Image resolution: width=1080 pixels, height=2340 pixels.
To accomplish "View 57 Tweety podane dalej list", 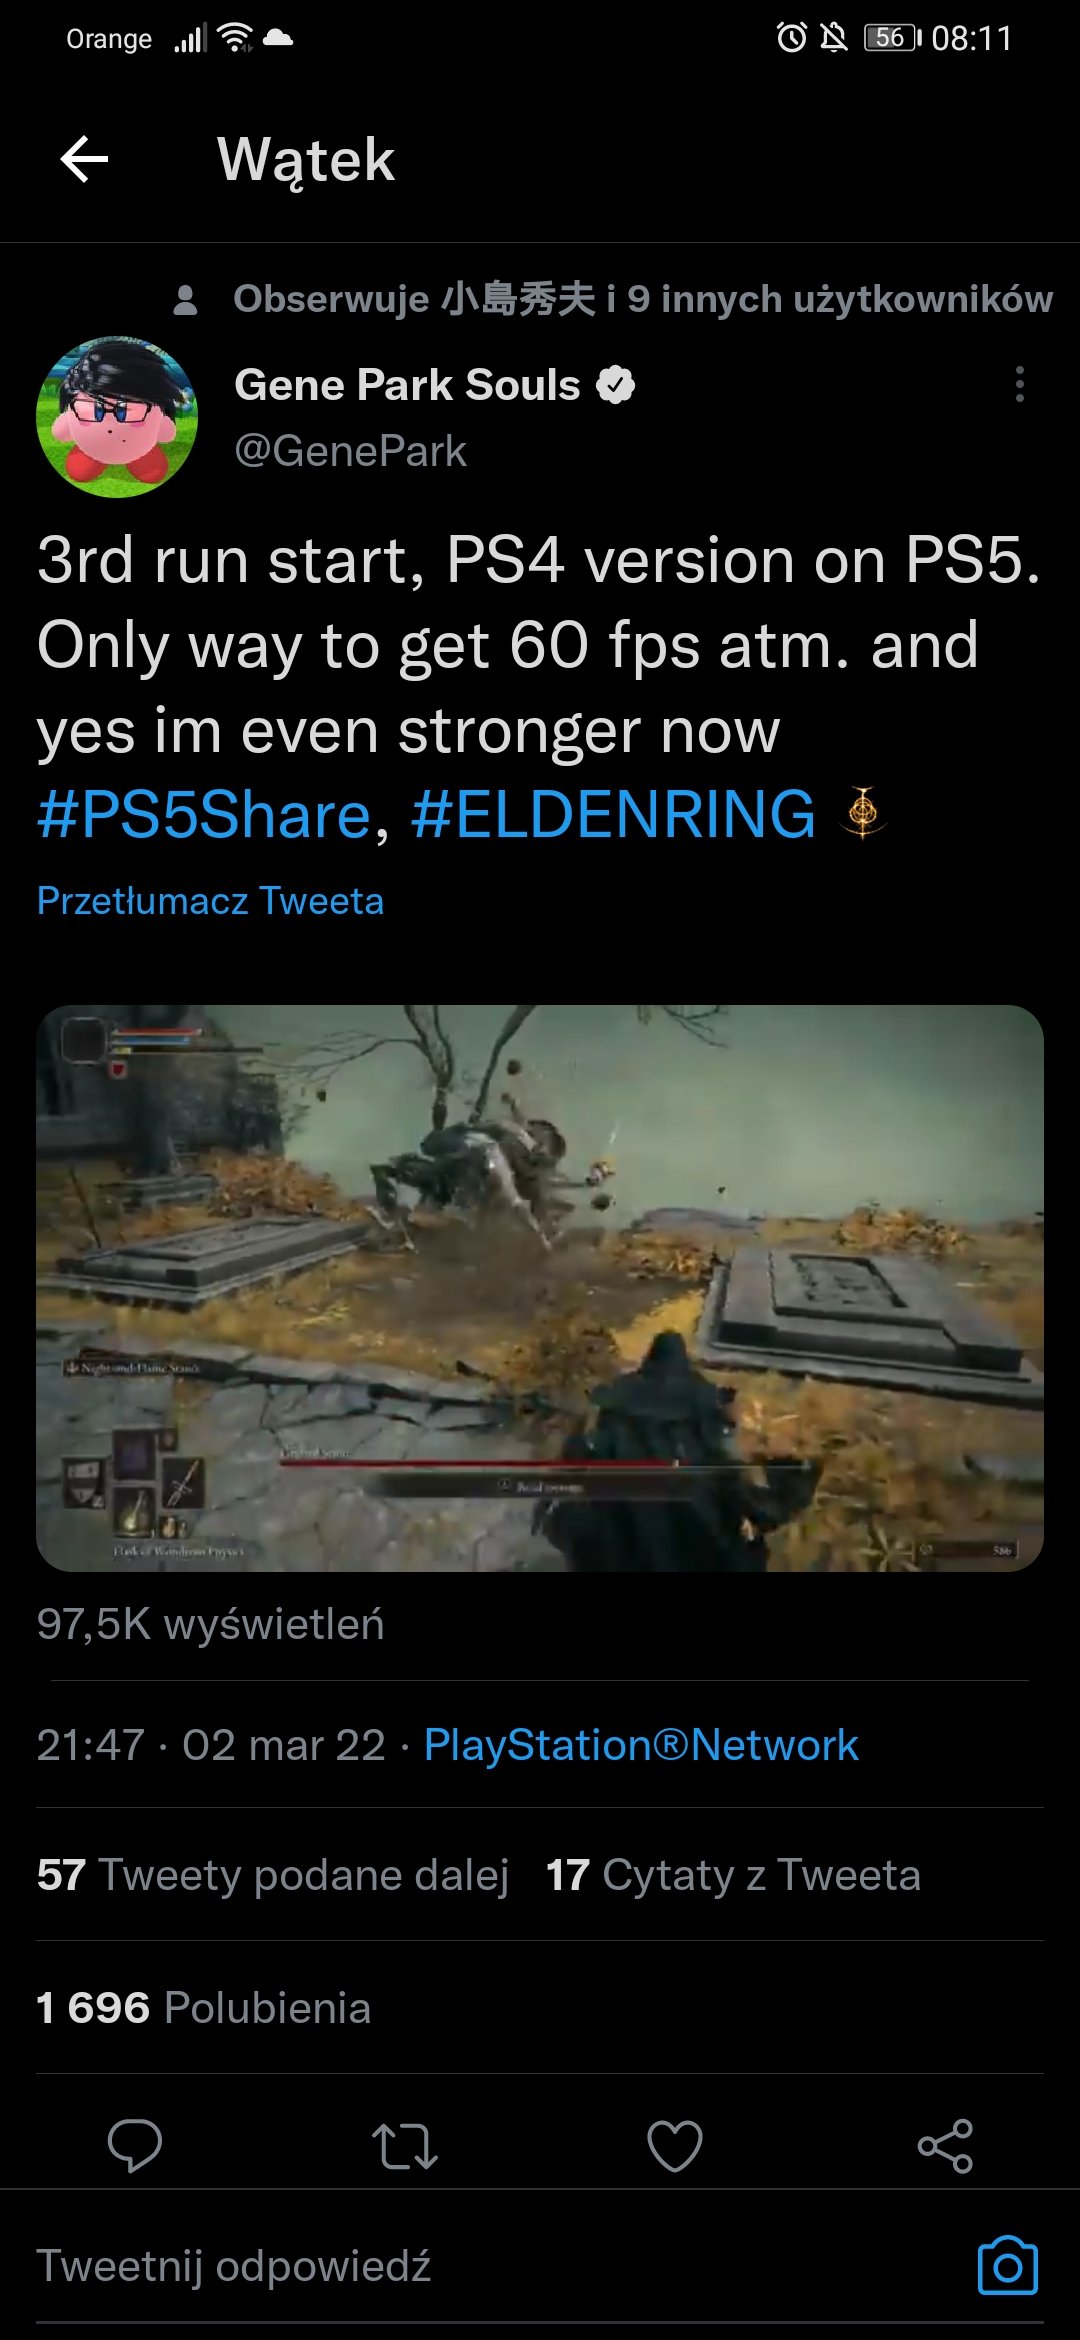I will point(273,1875).
